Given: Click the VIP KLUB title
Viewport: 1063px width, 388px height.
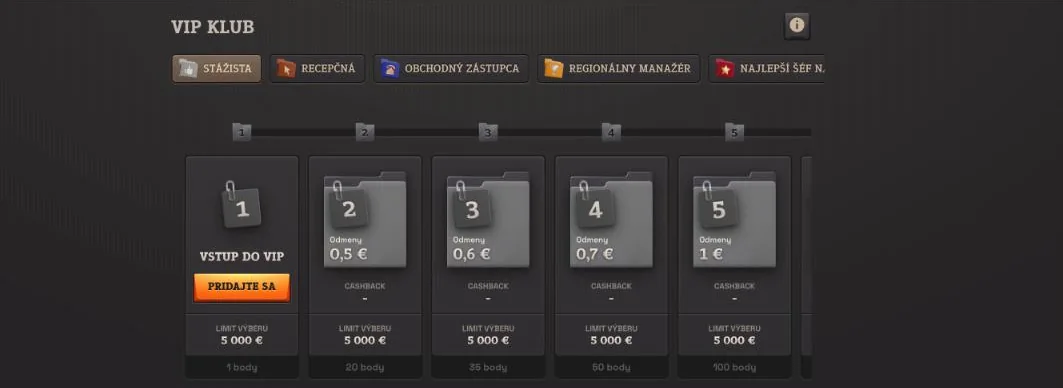Looking at the screenshot, I should 213,27.
